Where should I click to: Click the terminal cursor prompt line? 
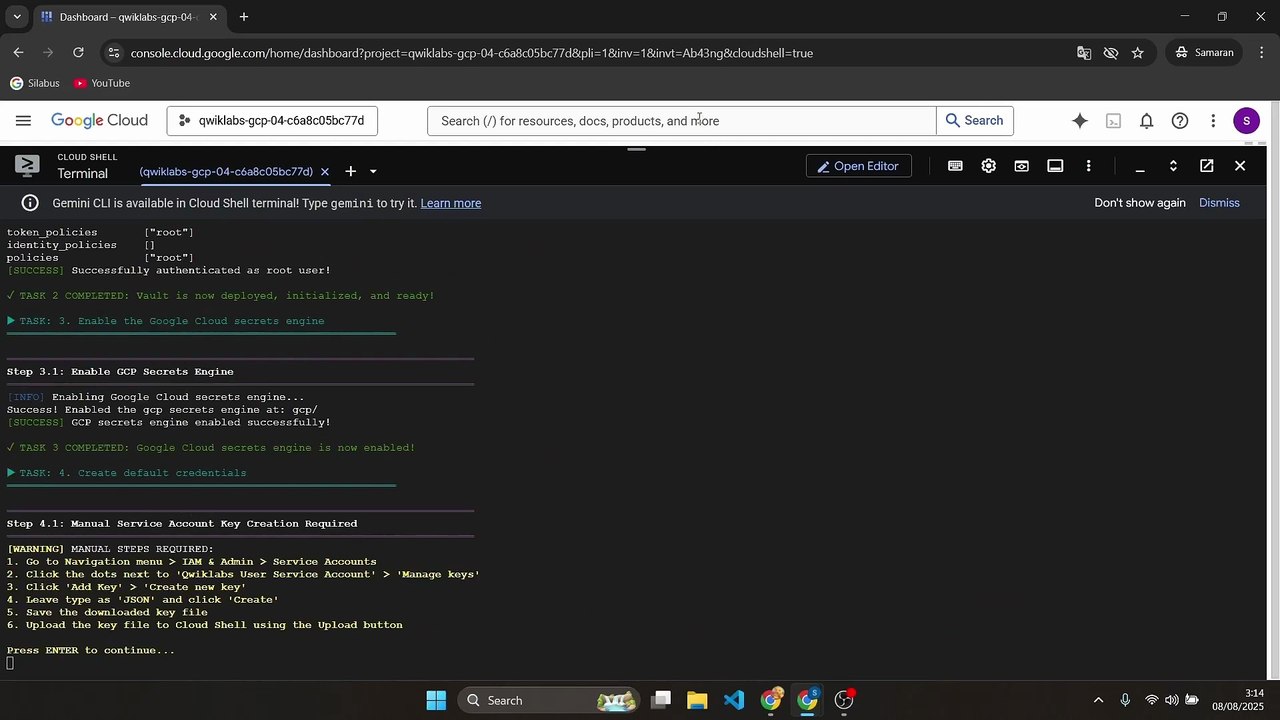(10, 663)
